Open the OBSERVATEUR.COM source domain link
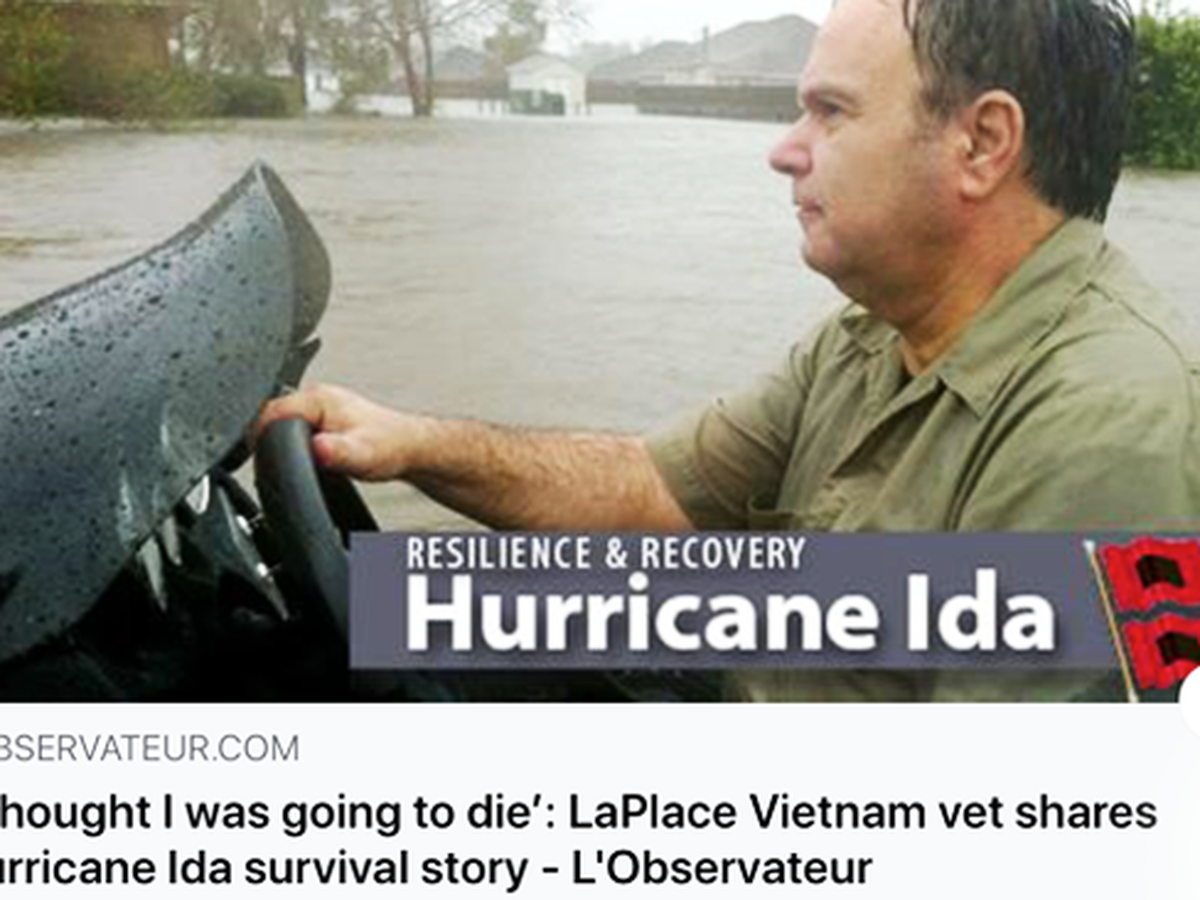Image resolution: width=1200 pixels, height=900 pixels. (x=148, y=748)
